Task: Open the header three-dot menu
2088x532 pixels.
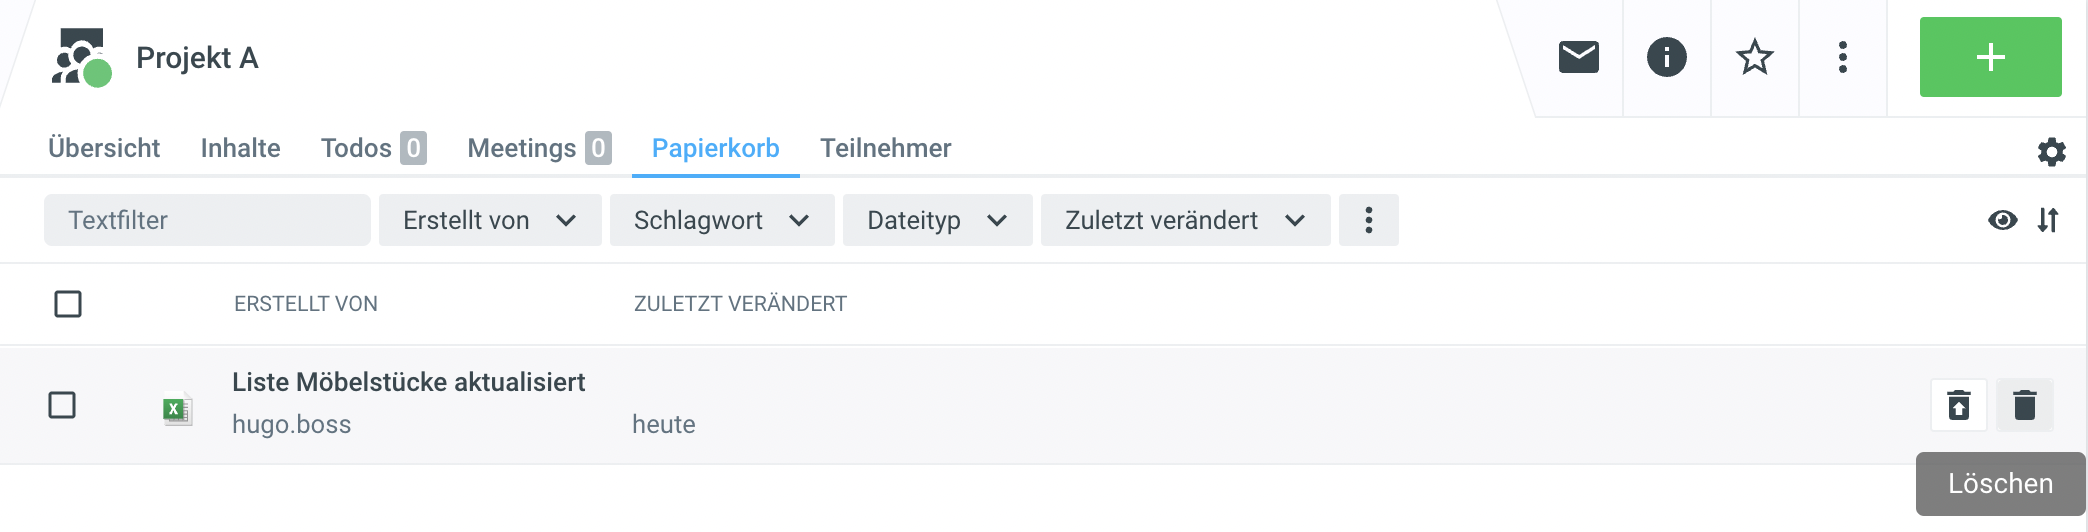Action: tap(1842, 57)
